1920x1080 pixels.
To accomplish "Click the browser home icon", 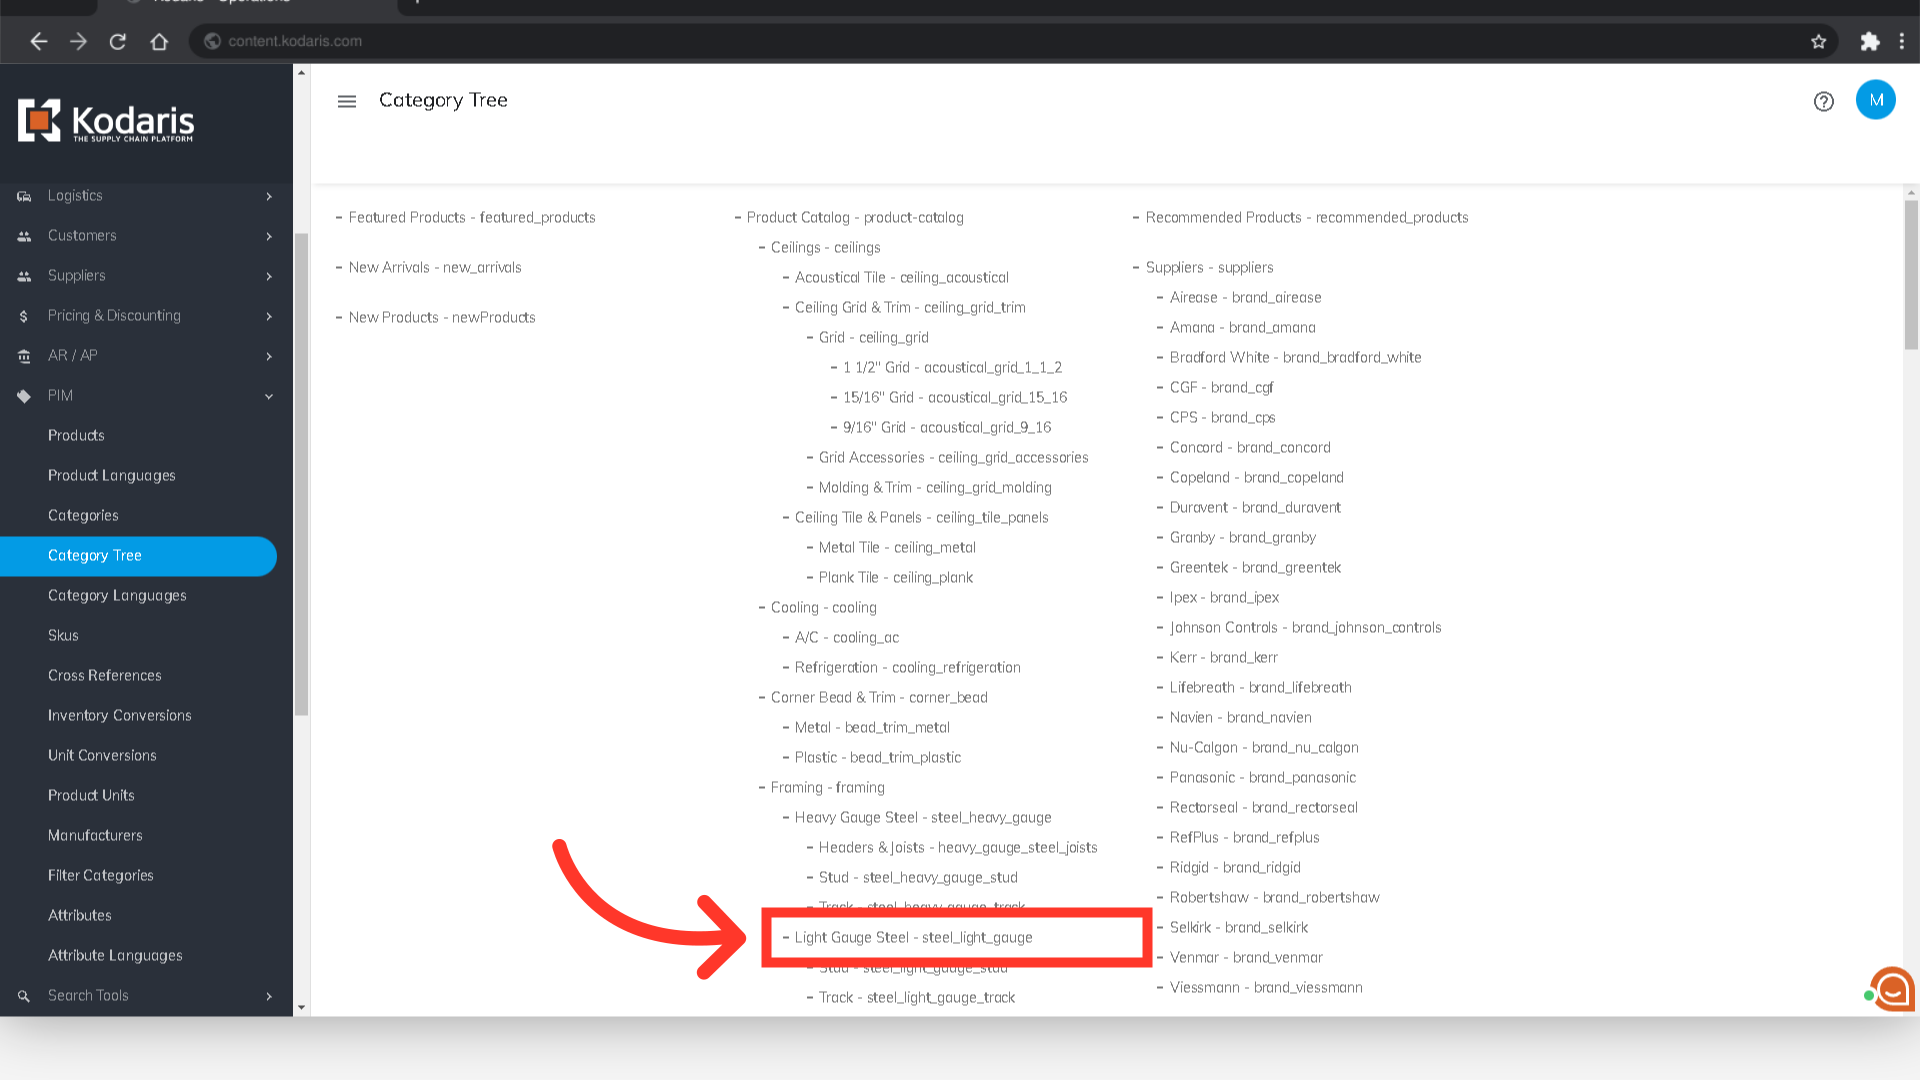I will 159,41.
